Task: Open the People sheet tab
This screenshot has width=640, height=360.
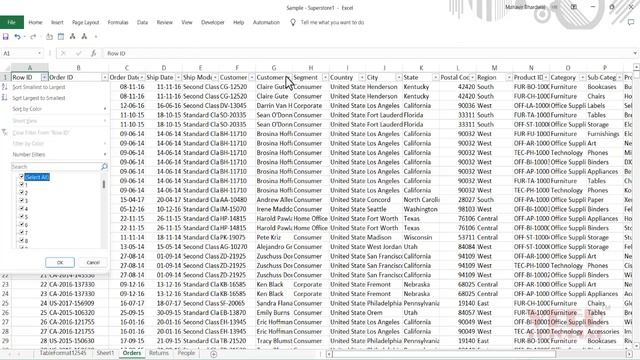Action: [x=186, y=353]
